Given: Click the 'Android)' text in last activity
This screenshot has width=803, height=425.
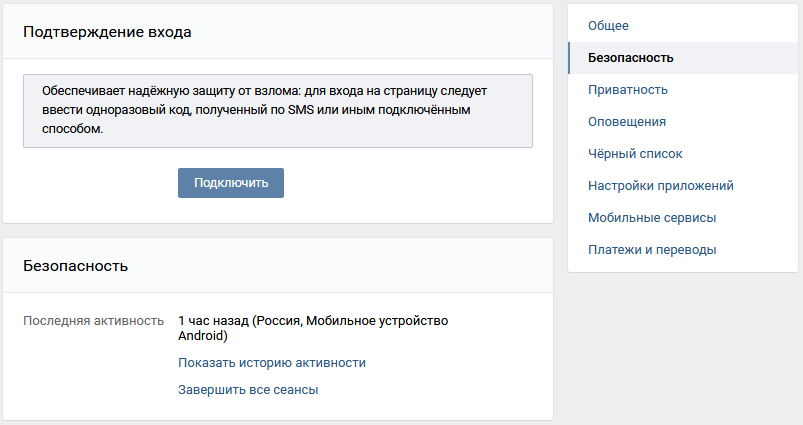Looking at the screenshot, I should click(203, 336).
